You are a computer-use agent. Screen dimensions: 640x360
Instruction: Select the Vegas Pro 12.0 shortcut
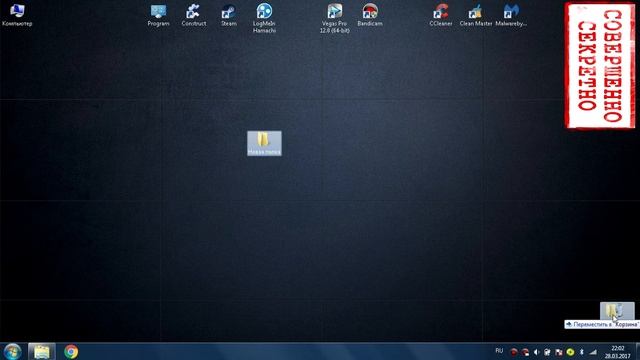[335, 18]
